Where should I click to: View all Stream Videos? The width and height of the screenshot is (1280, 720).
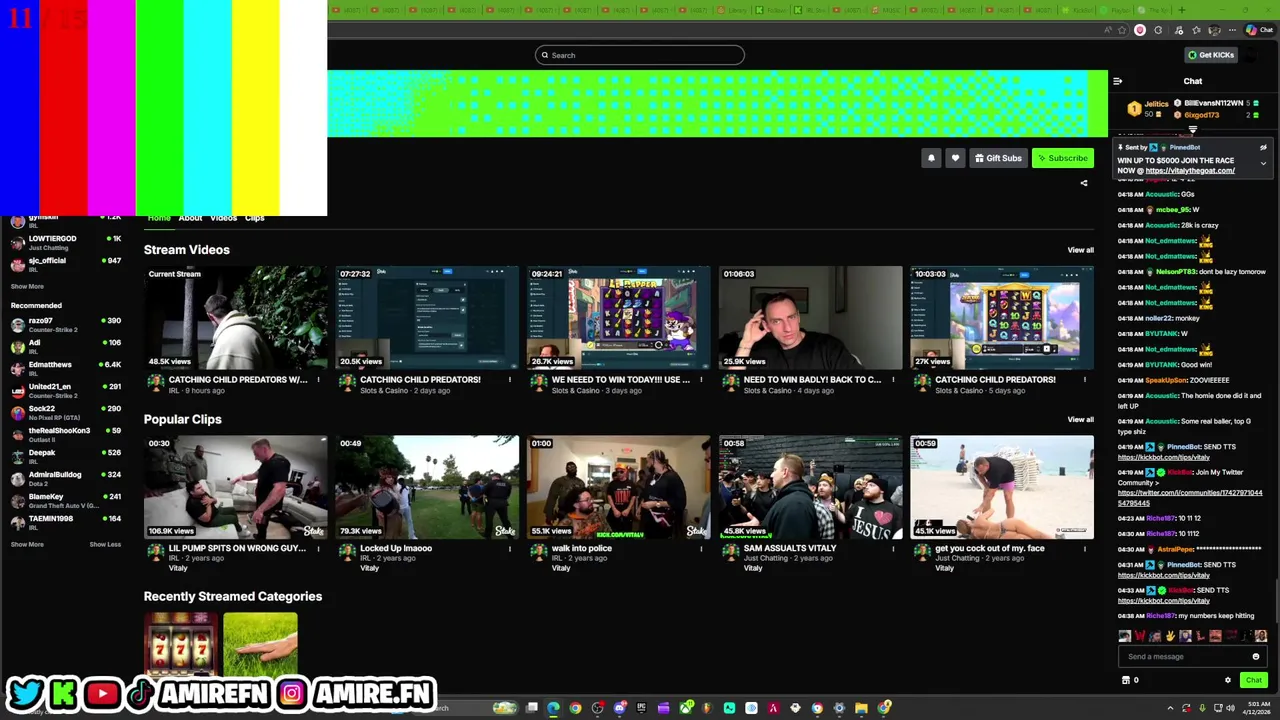1080,250
